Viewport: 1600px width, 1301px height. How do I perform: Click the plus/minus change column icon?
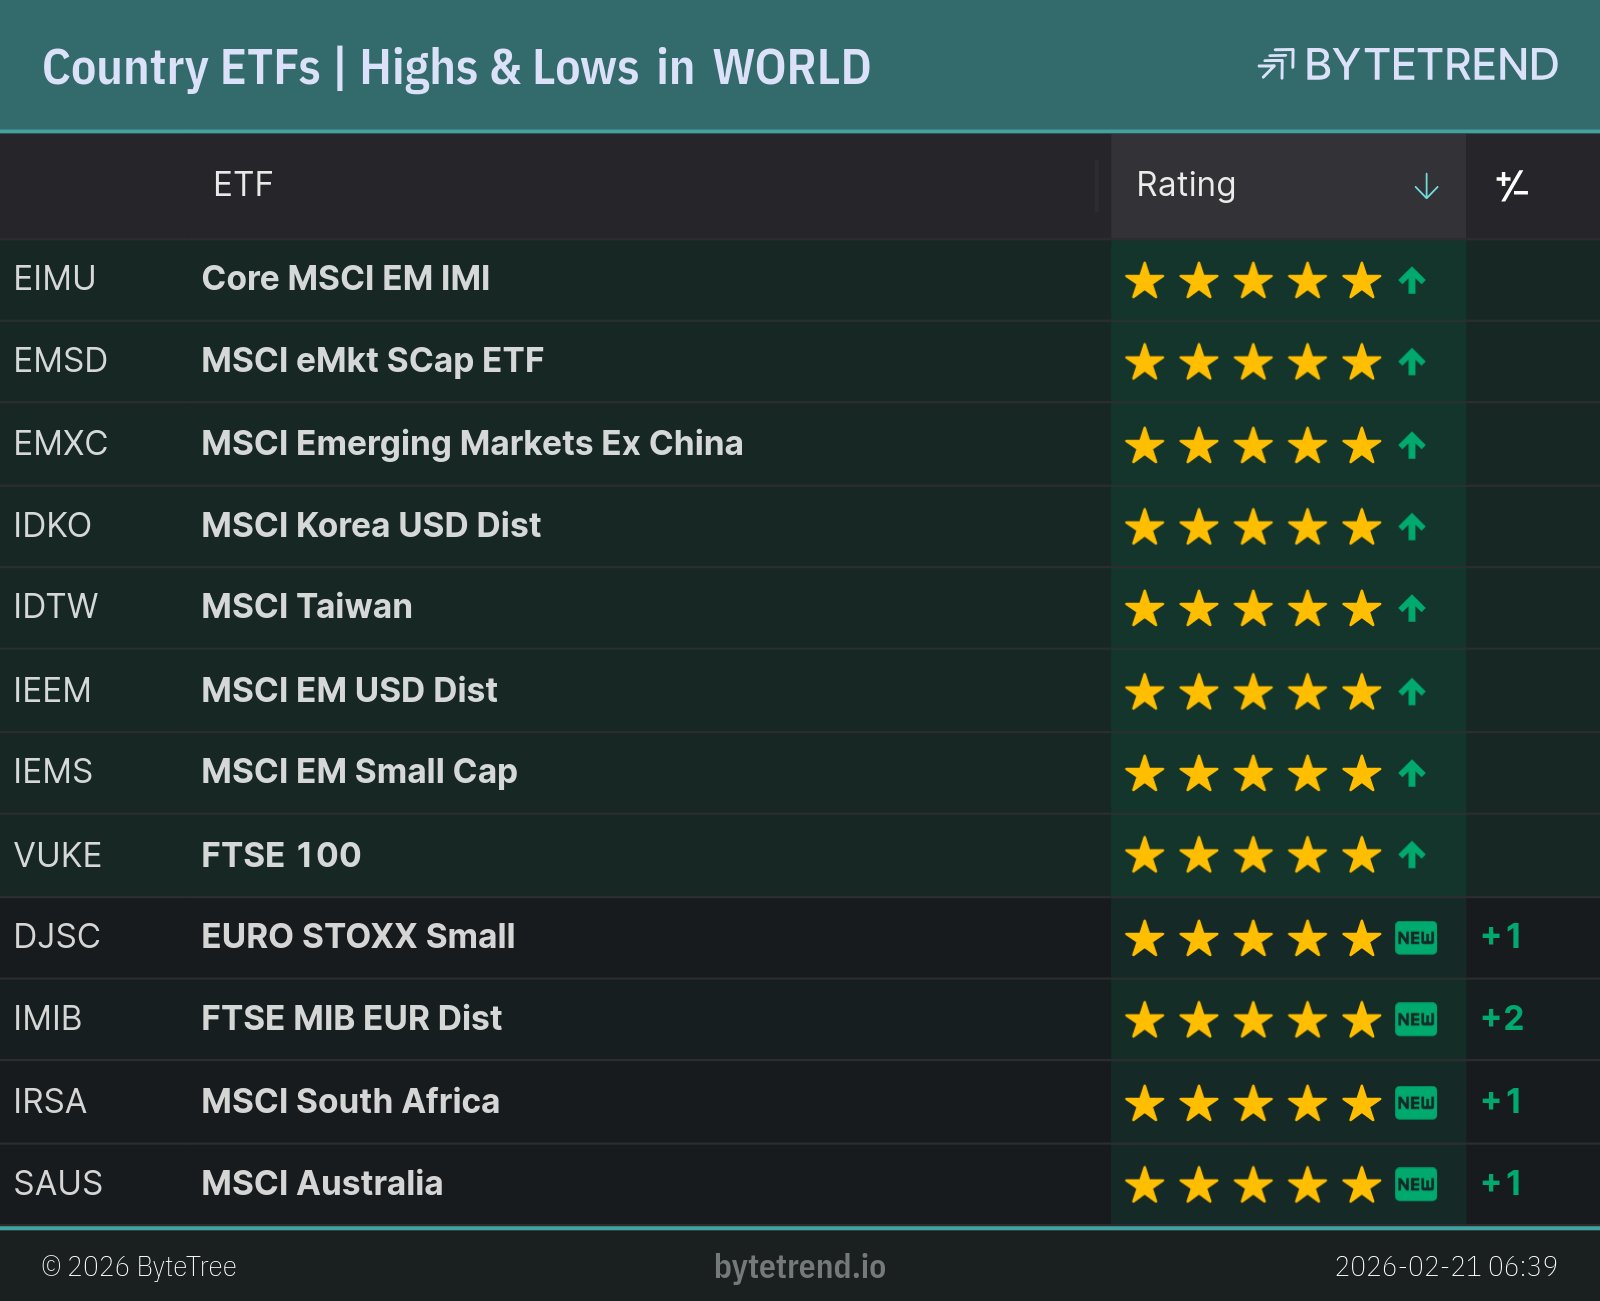(1512, 186)
